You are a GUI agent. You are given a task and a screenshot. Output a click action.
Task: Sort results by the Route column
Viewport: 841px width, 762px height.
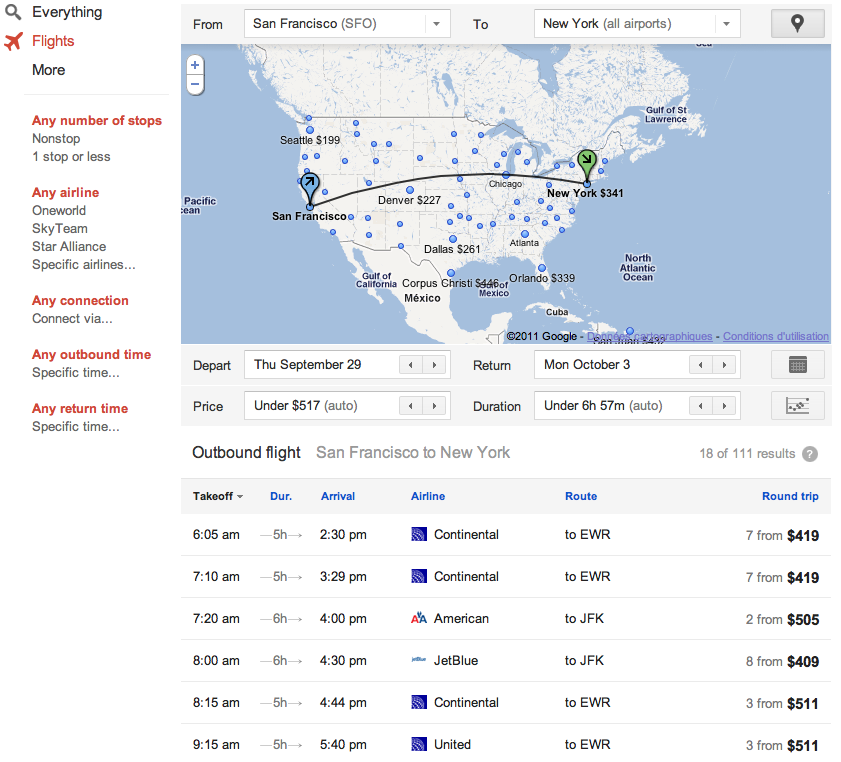pyautogui.click(x=581, y=497)
